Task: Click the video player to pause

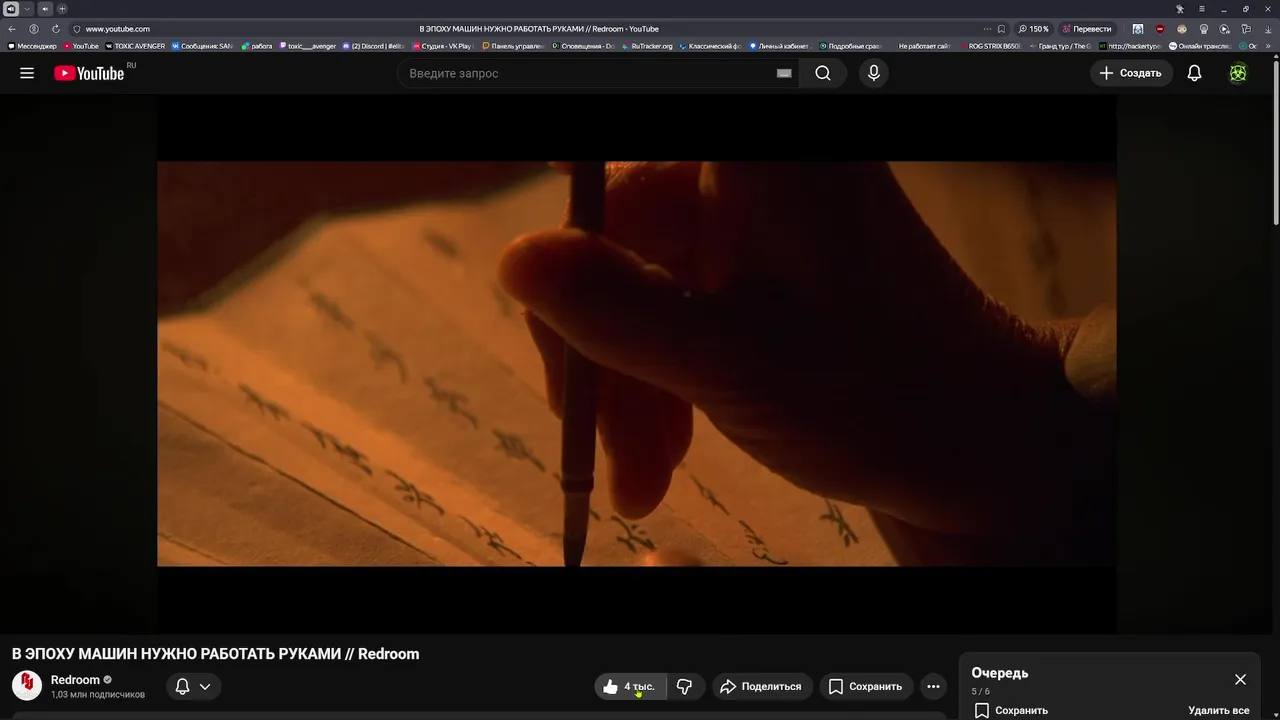Action: click(x=636, y=364)
